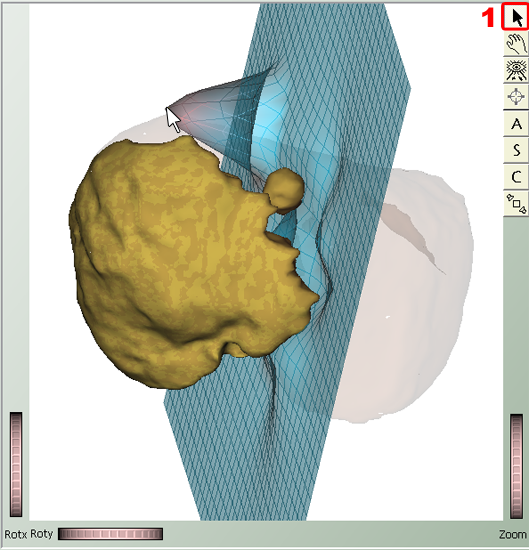Click the Zoom label
The image size is (529, 550).
(513, 535)
